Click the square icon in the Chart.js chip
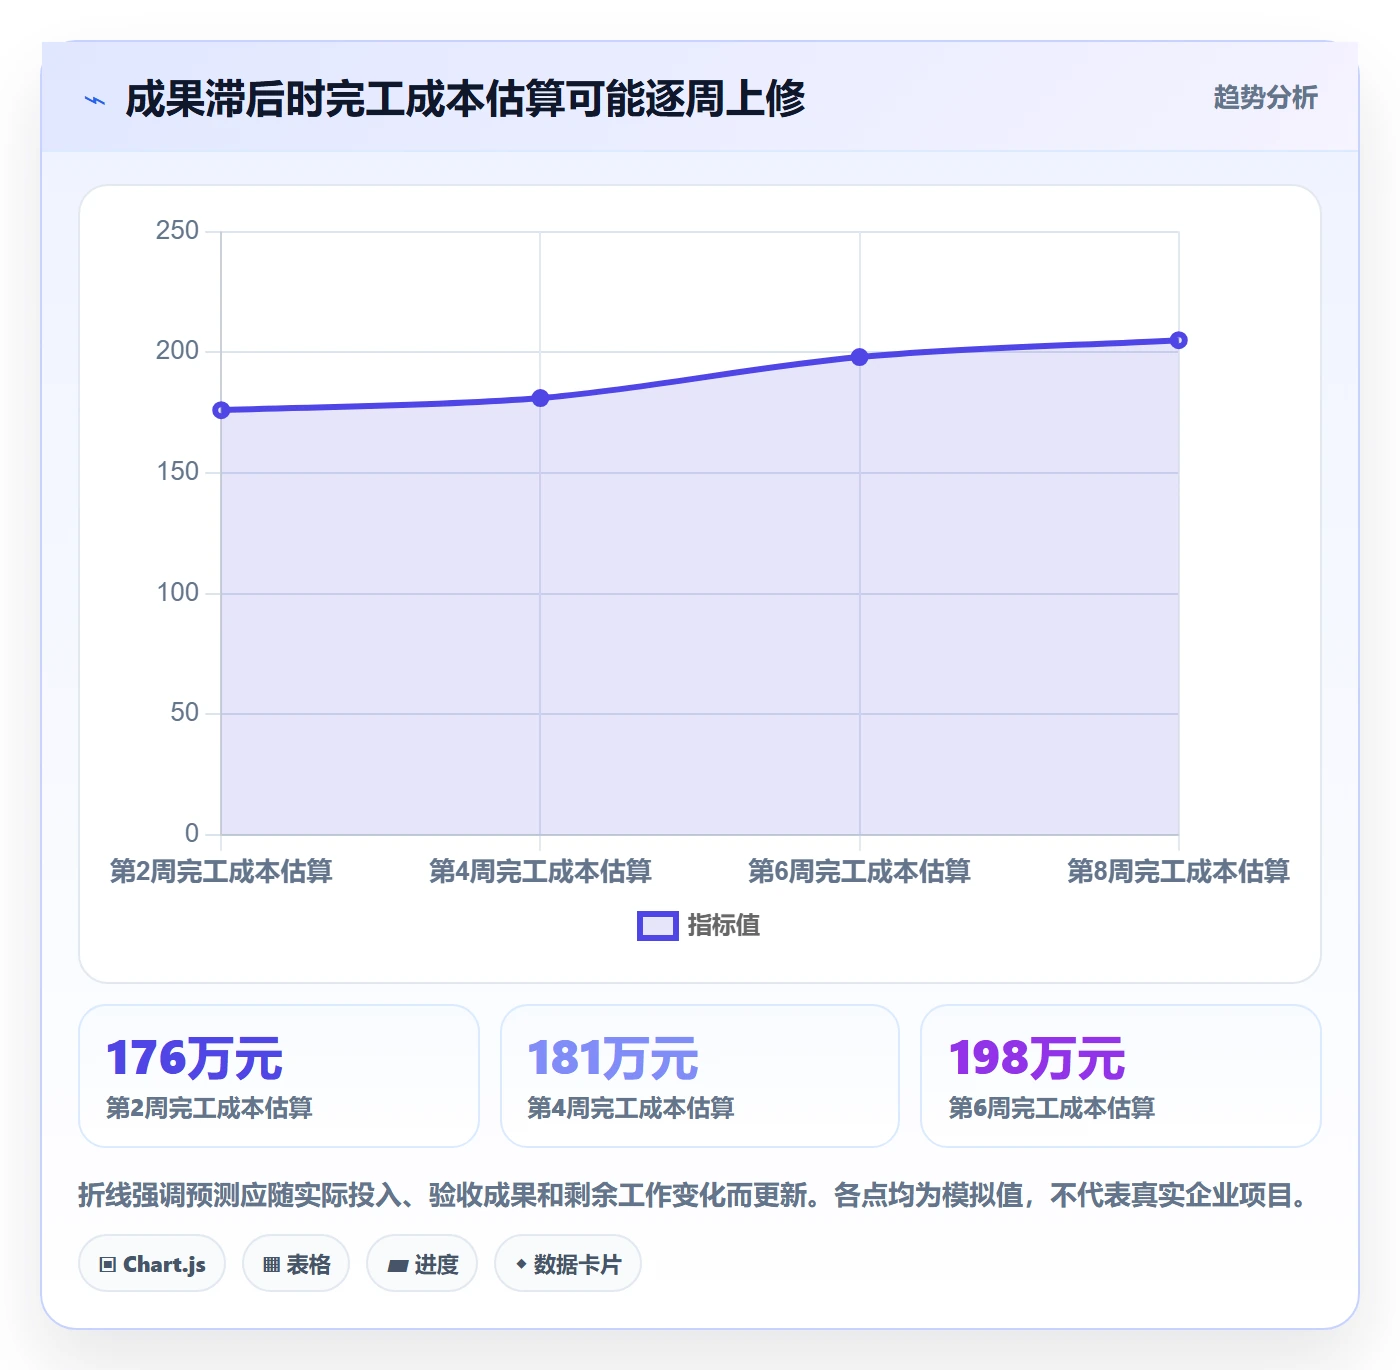 click(108, 1265)
